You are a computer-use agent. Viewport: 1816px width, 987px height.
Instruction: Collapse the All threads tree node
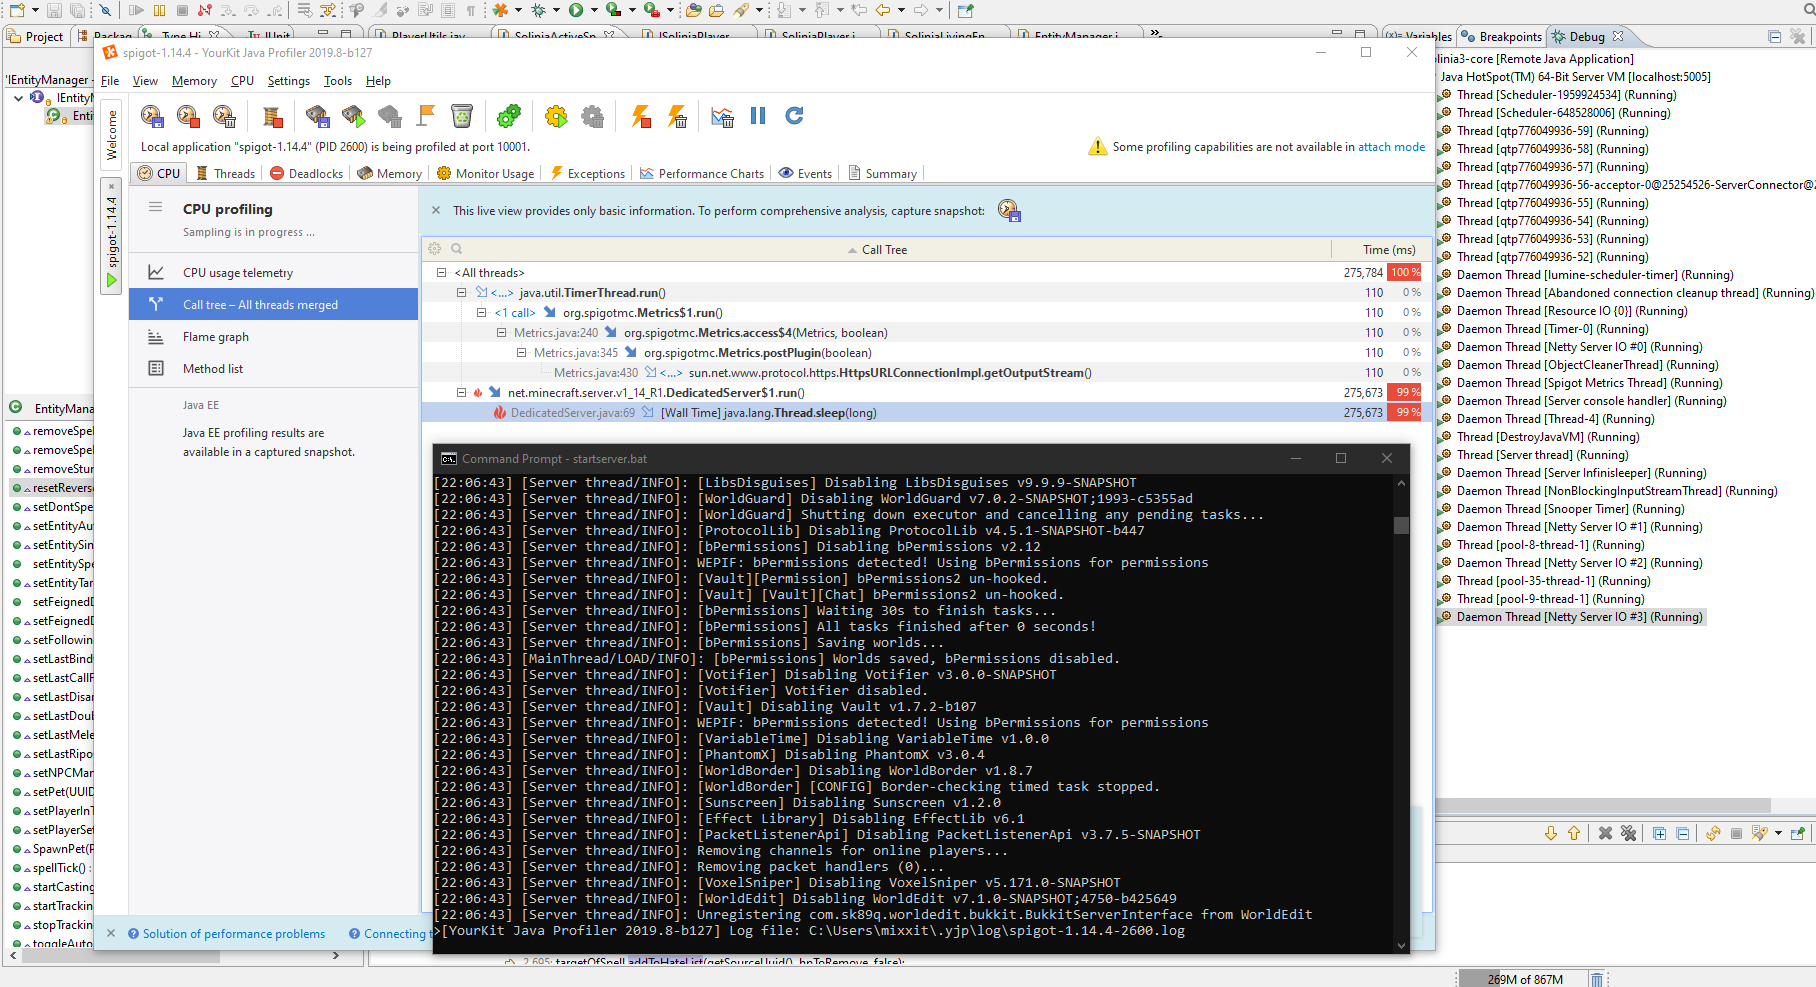(441, 273)
